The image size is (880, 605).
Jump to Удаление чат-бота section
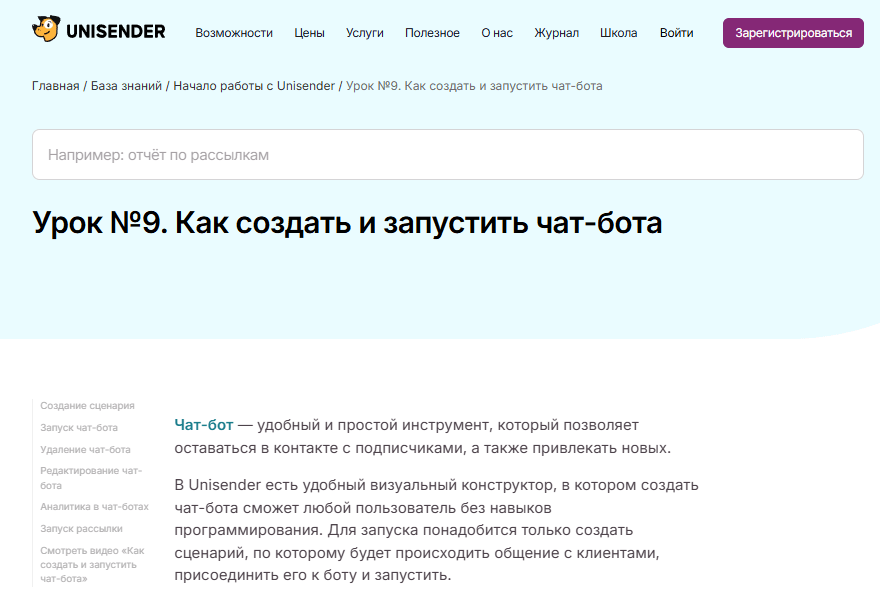click(x=85, y=450)
